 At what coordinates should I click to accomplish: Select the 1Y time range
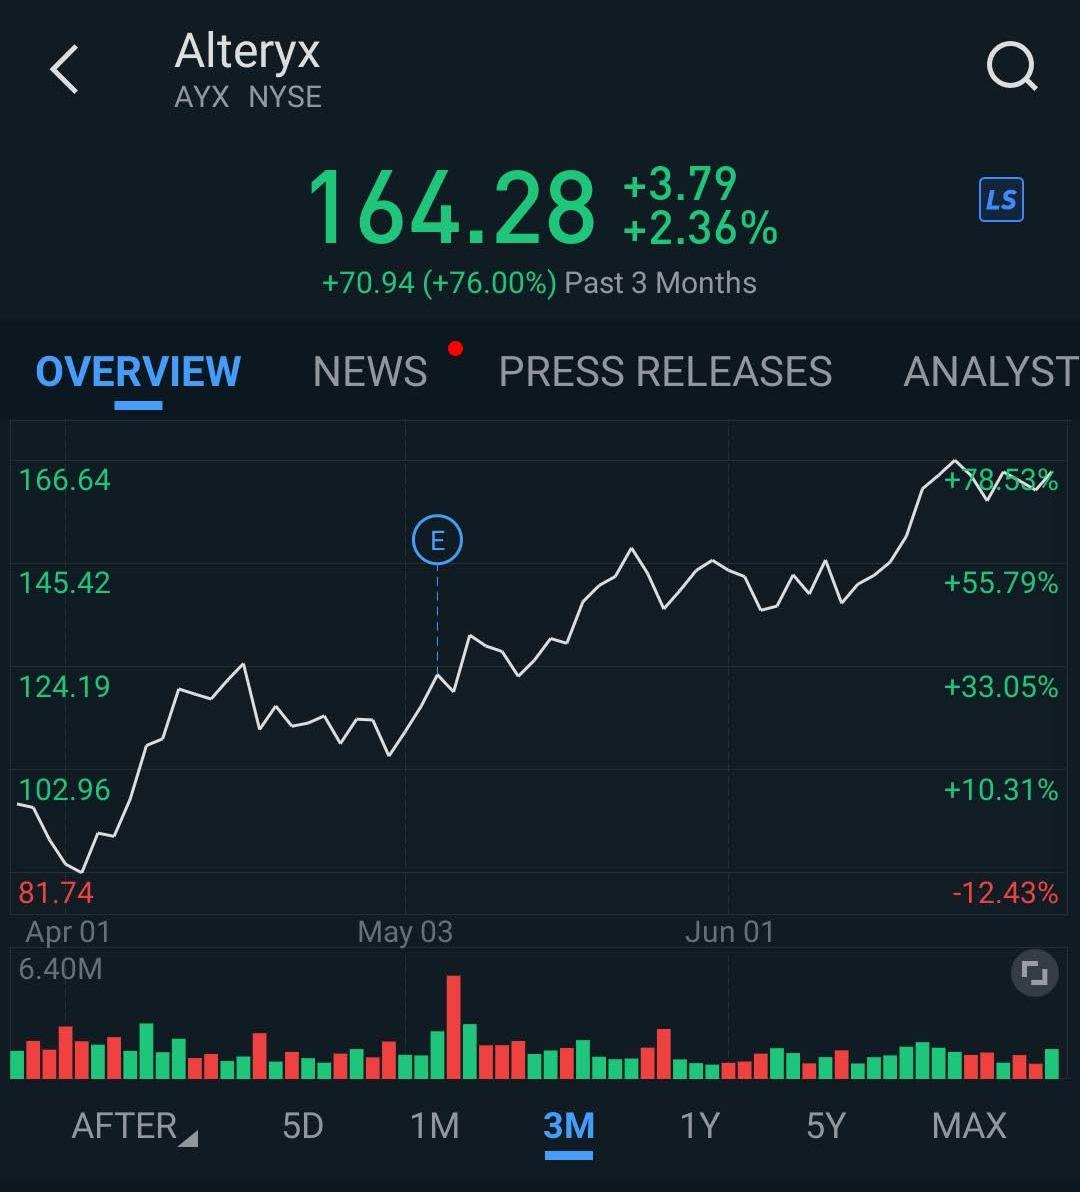(x=700, y=1126)
